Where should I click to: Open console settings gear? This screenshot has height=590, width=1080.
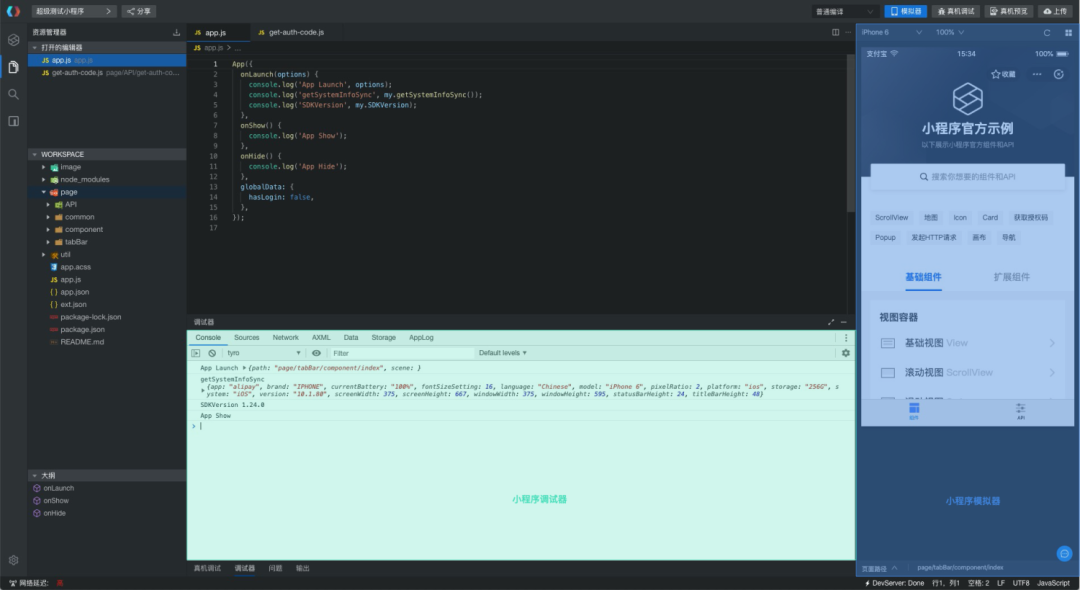coord(845,353)
